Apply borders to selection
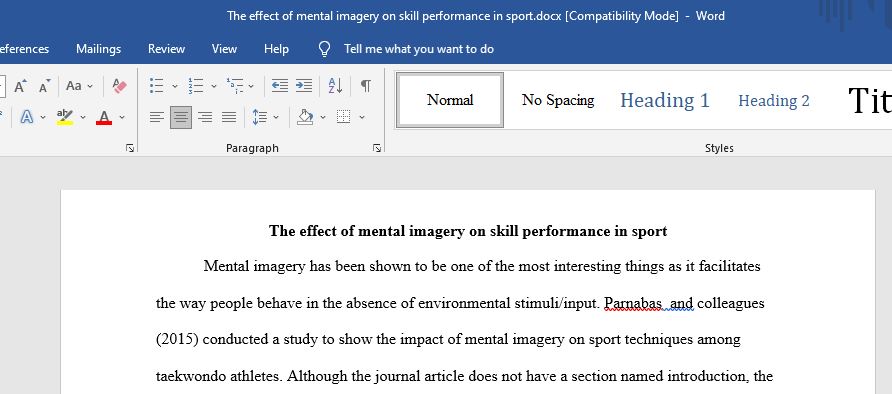 pyautogui.click(x=343, y=117)
